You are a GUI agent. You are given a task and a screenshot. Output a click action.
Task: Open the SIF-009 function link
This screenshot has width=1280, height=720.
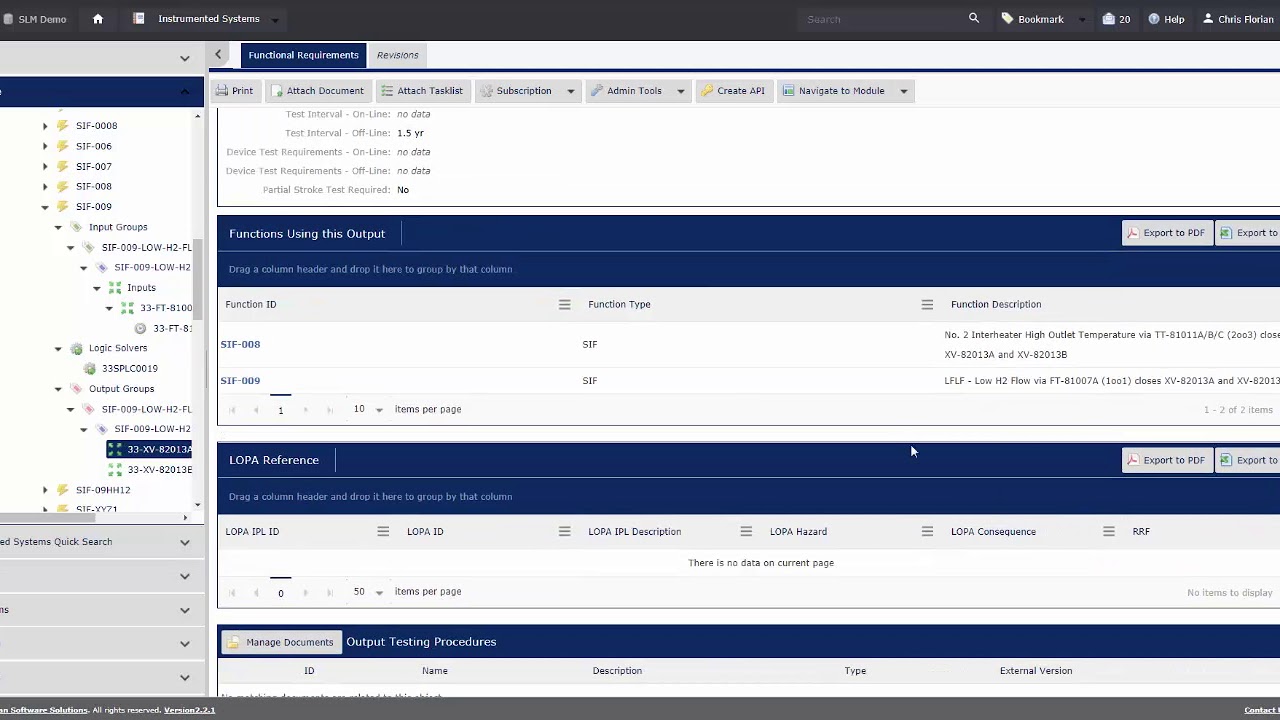pos(240,380)
